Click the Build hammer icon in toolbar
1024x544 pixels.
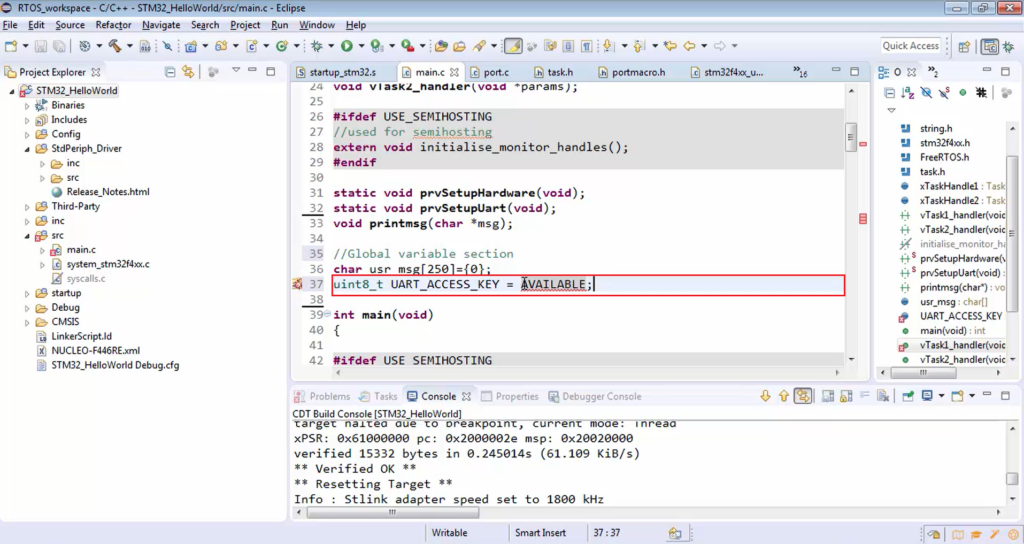(x=115, y=46)
